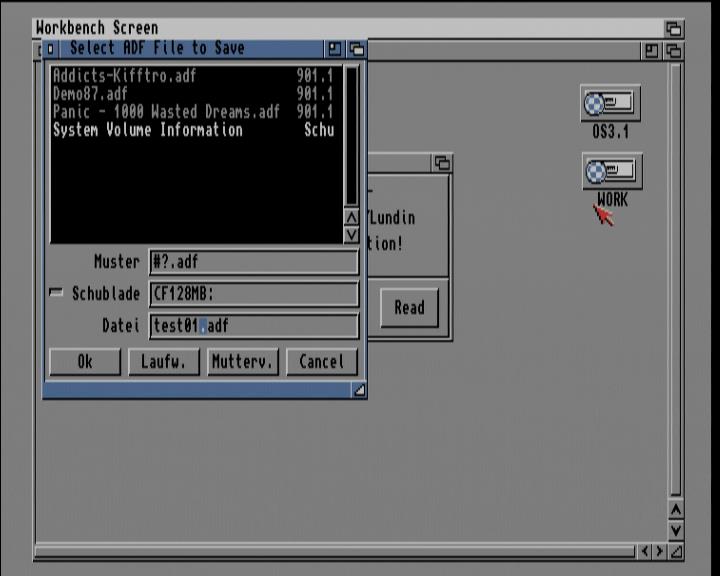The height and width of the screenshot is (576, 720).
Task: Click the Read button in background window
Action: [410, 308]
